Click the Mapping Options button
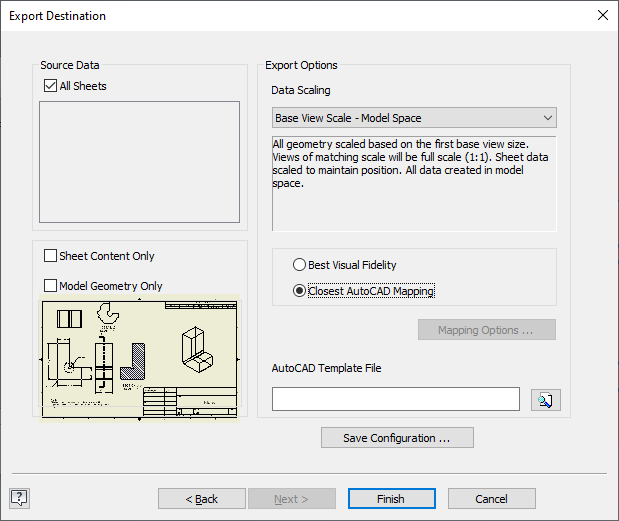Image resolution: width=619 pixels, height=521 pixels. point(487,330)
